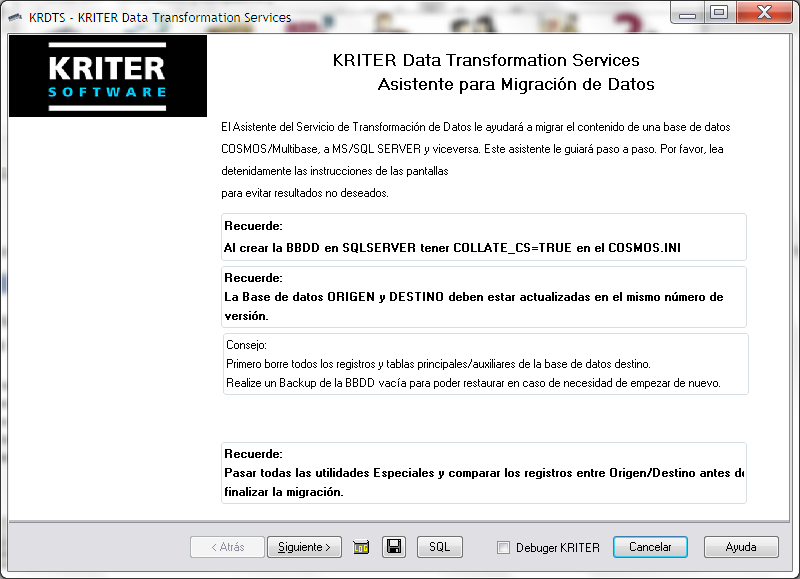Open Ayuda help
The width and height of the screenshot is (800, 579).
pyautogui.click(x=741, y=547)
